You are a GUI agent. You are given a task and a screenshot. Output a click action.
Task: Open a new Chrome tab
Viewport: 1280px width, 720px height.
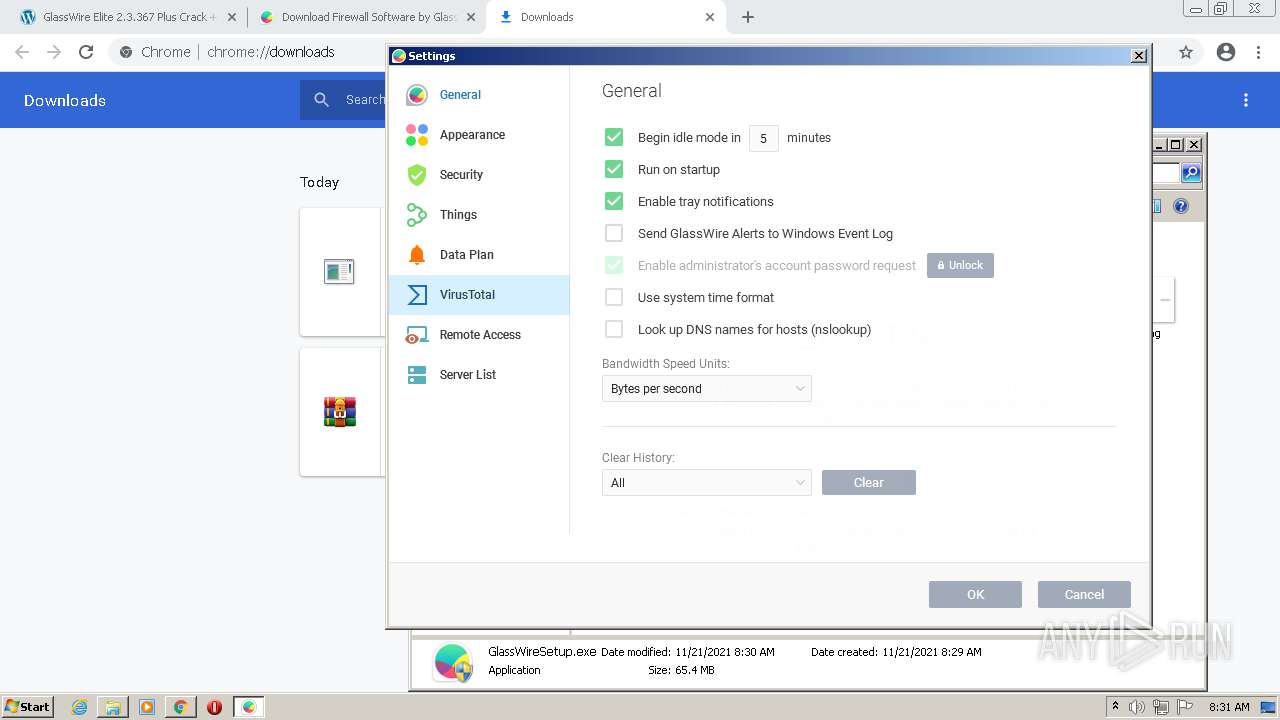[748, 17]
